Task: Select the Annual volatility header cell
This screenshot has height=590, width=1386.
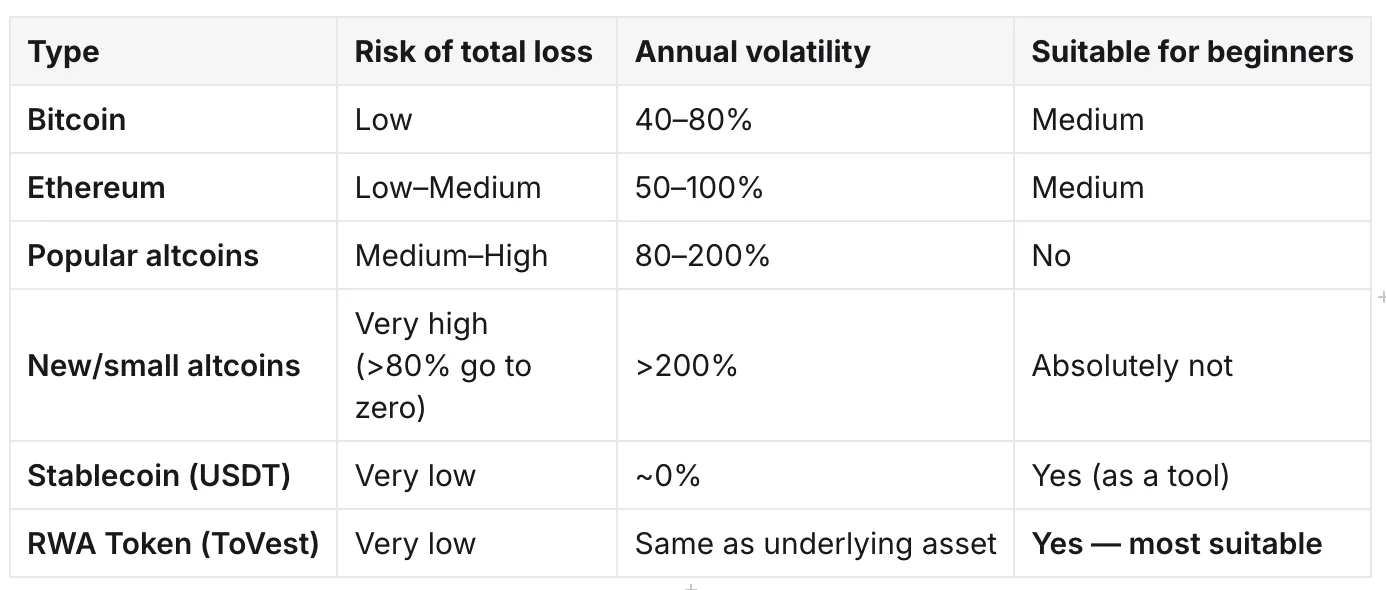Action: coord(815,51)
